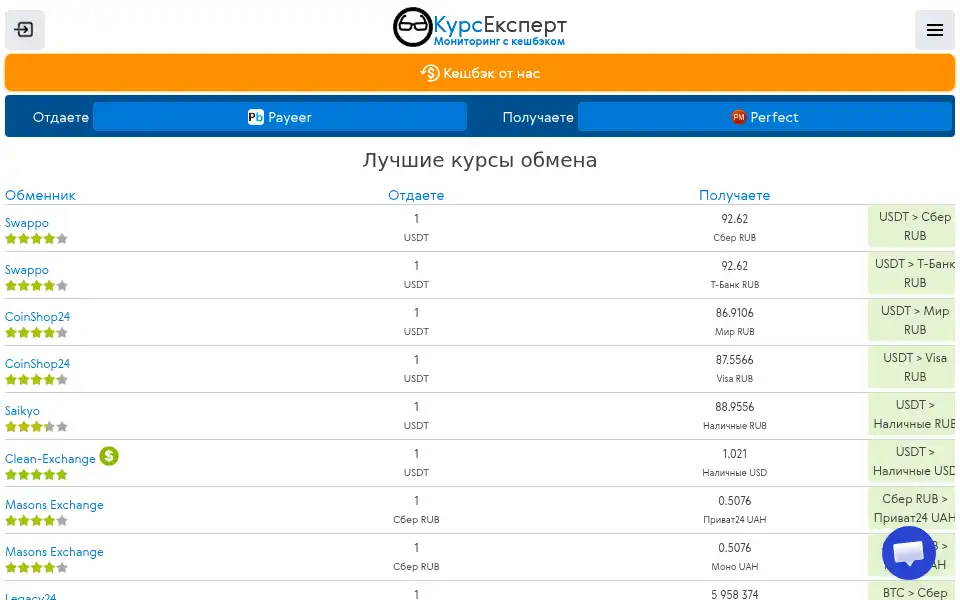Click the Мониторинг с кешбэком tagline
960x600 pixels.
pos(500,42)
